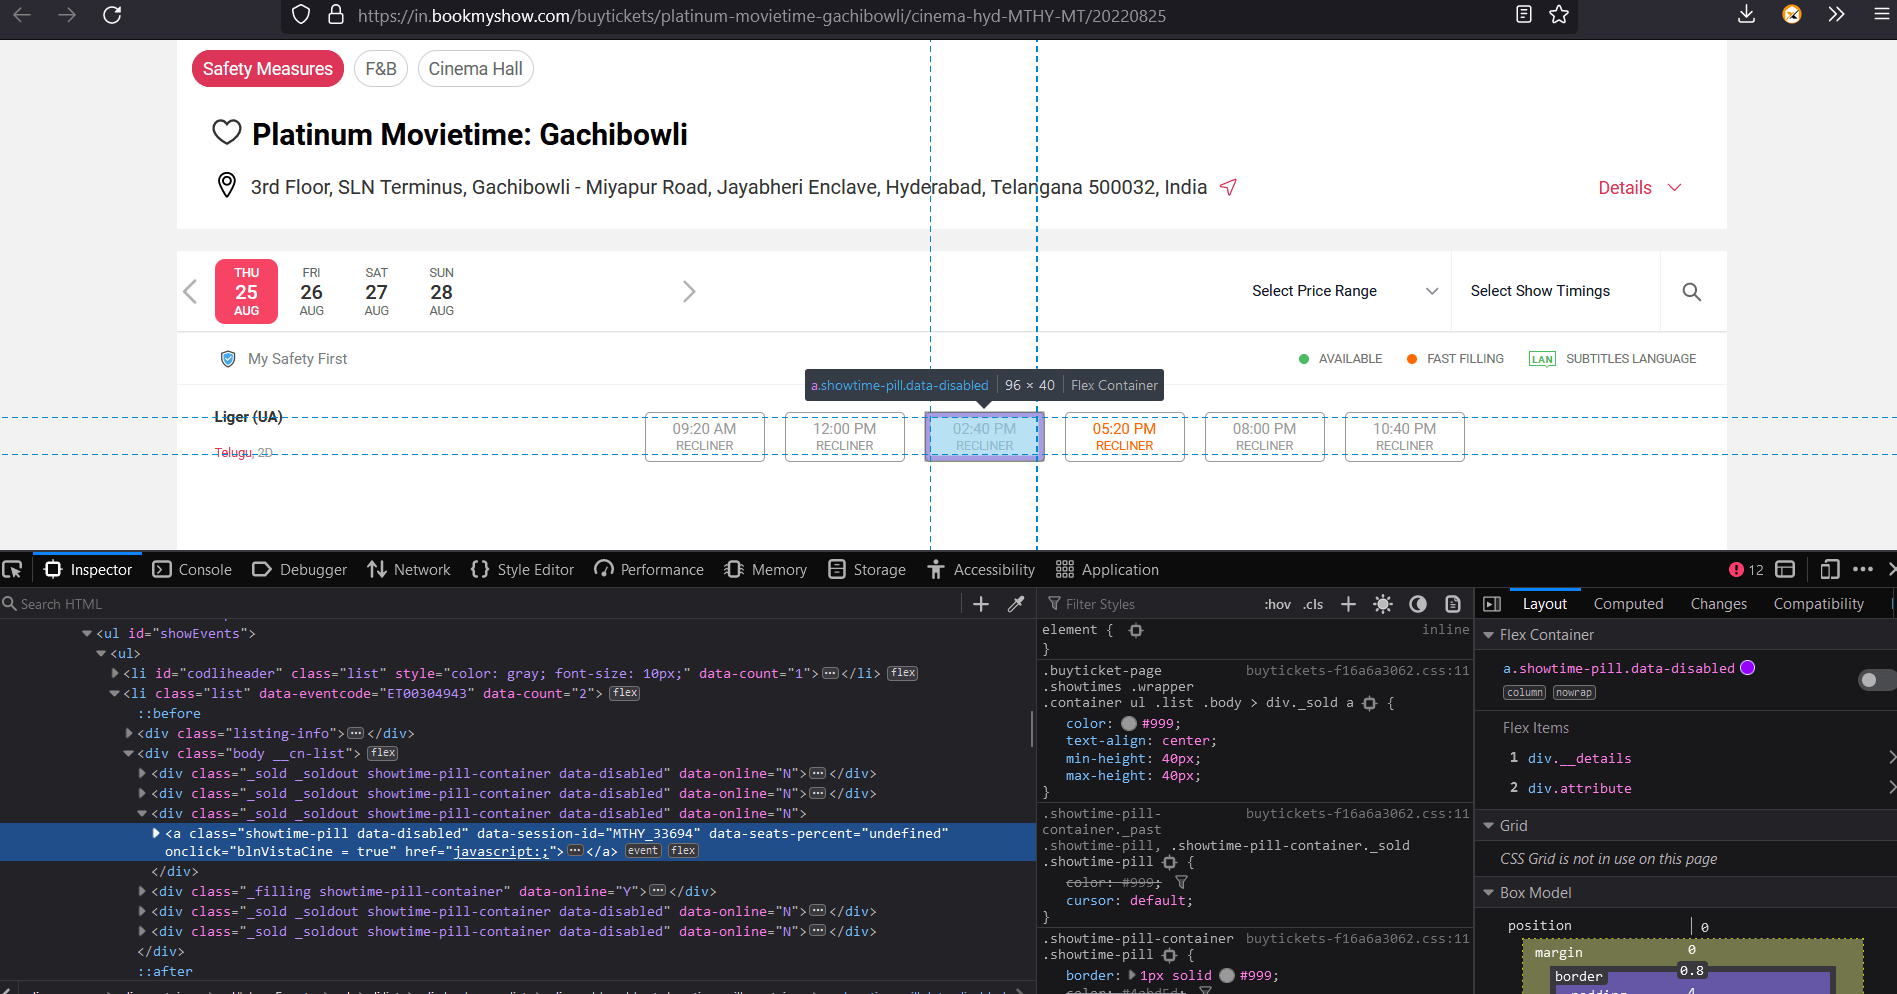Toggle the three-pane inspector sidebar icon
This screenshot has height=994, width=1897.
point(1492,604)
